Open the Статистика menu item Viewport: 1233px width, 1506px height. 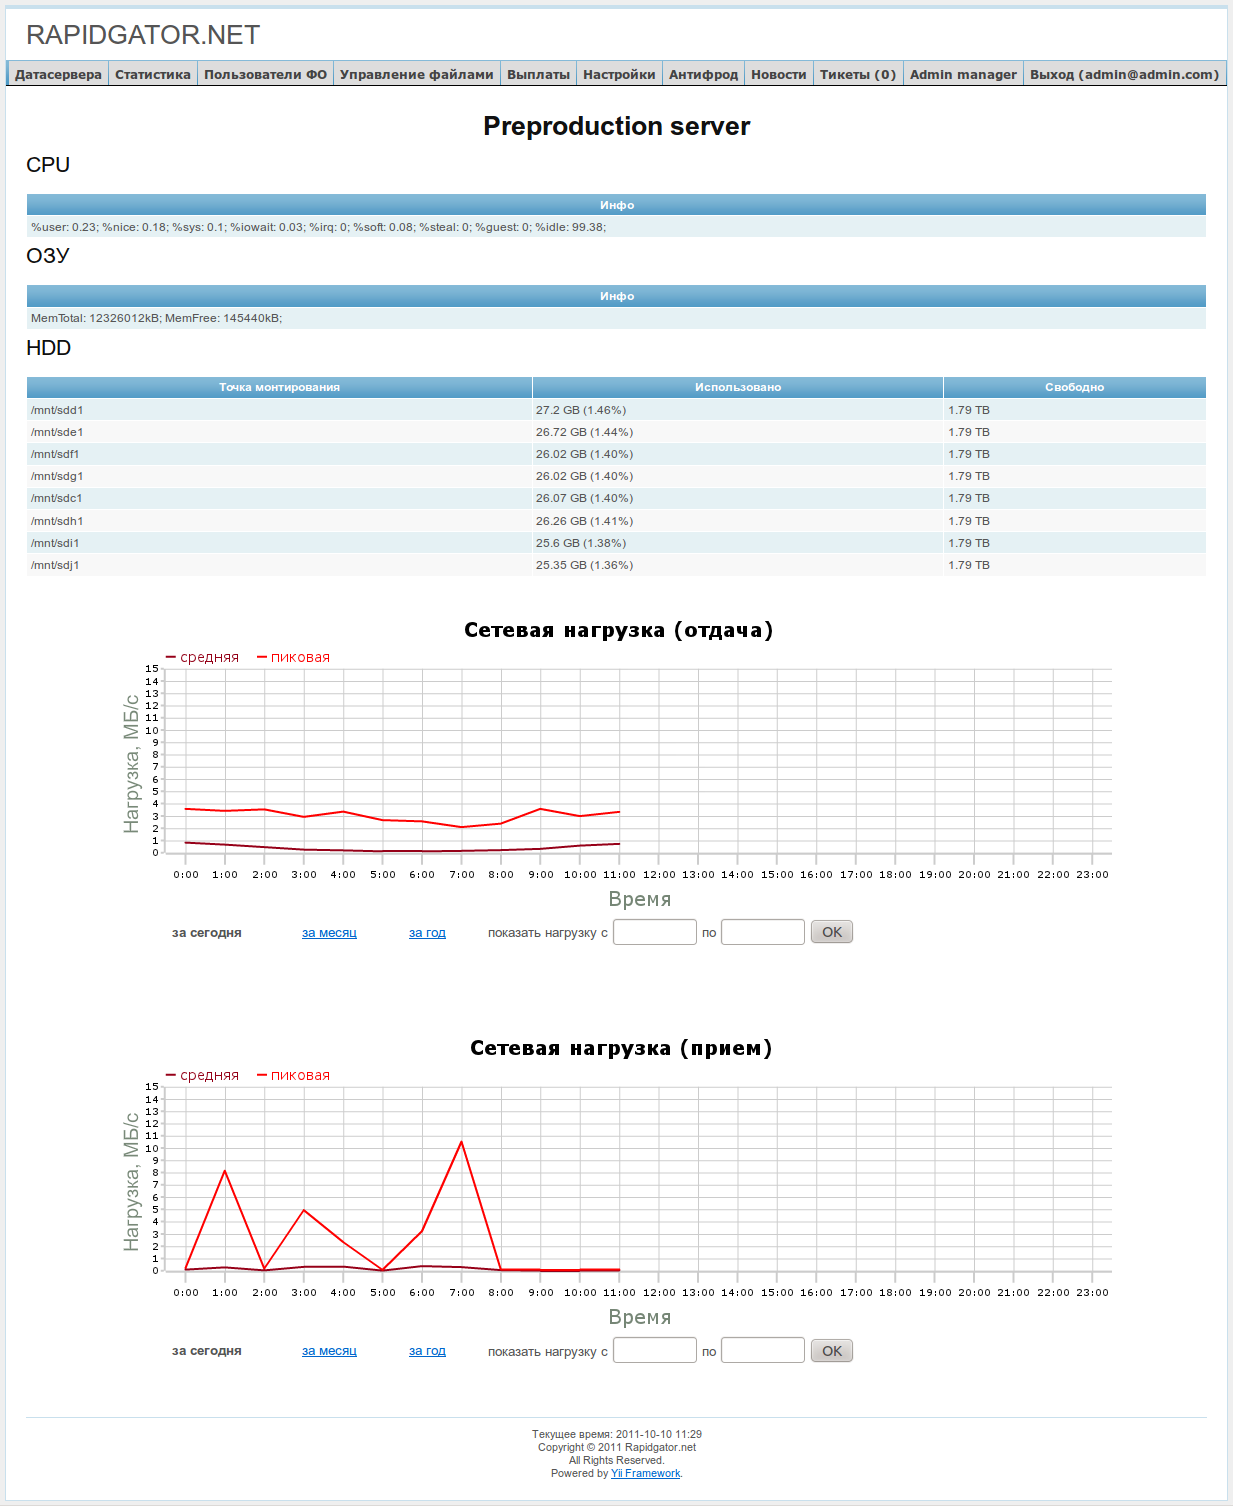coord(152,74)
